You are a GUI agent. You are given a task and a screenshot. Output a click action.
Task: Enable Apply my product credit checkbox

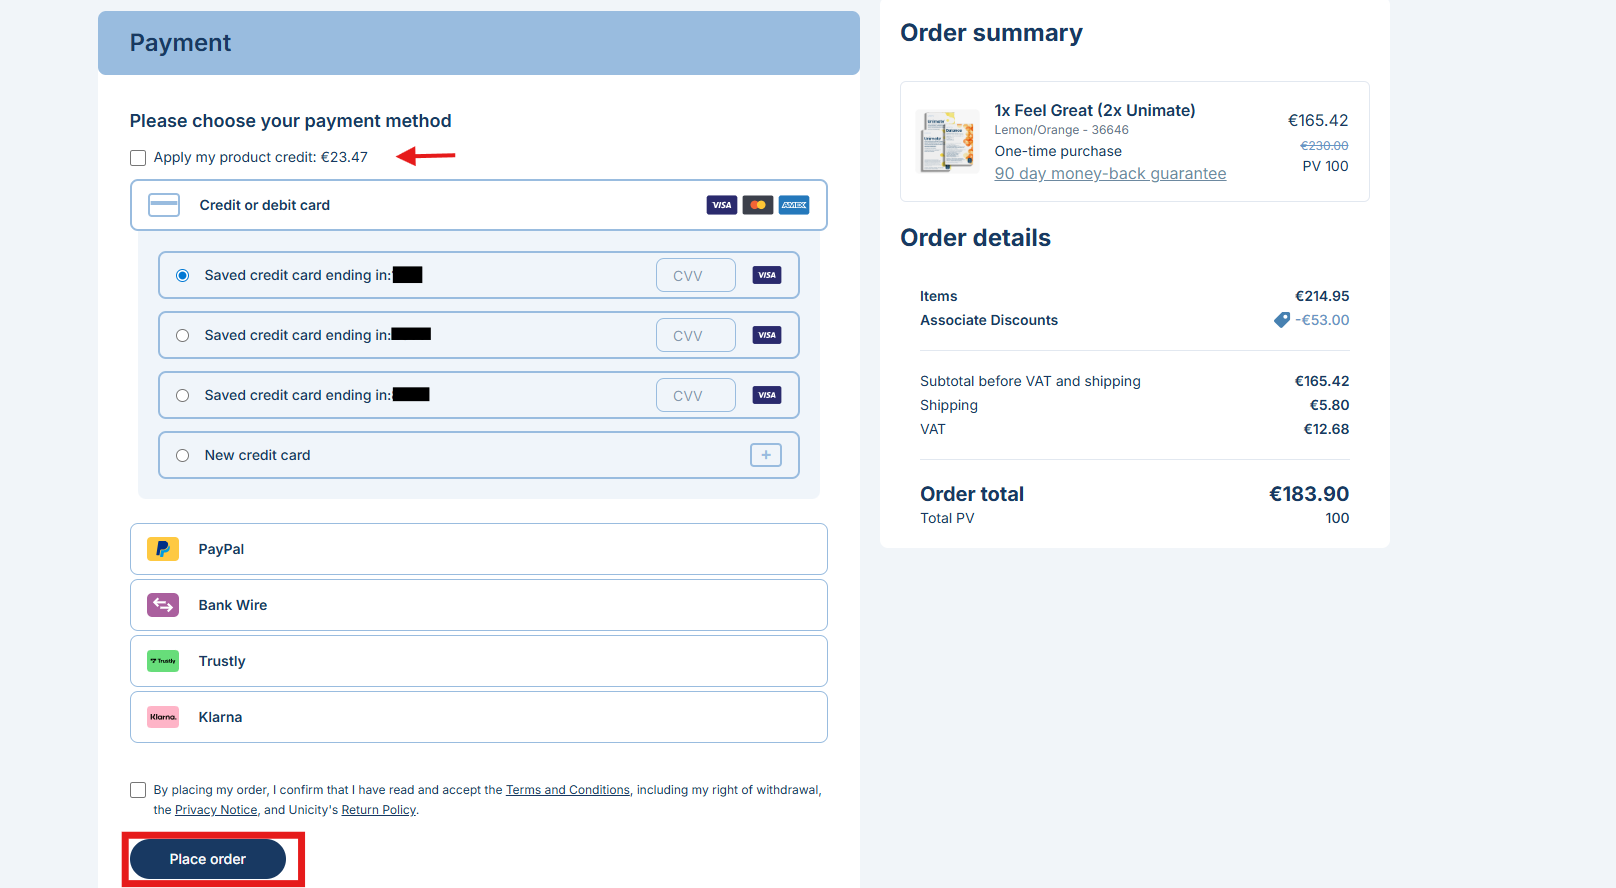138,158
